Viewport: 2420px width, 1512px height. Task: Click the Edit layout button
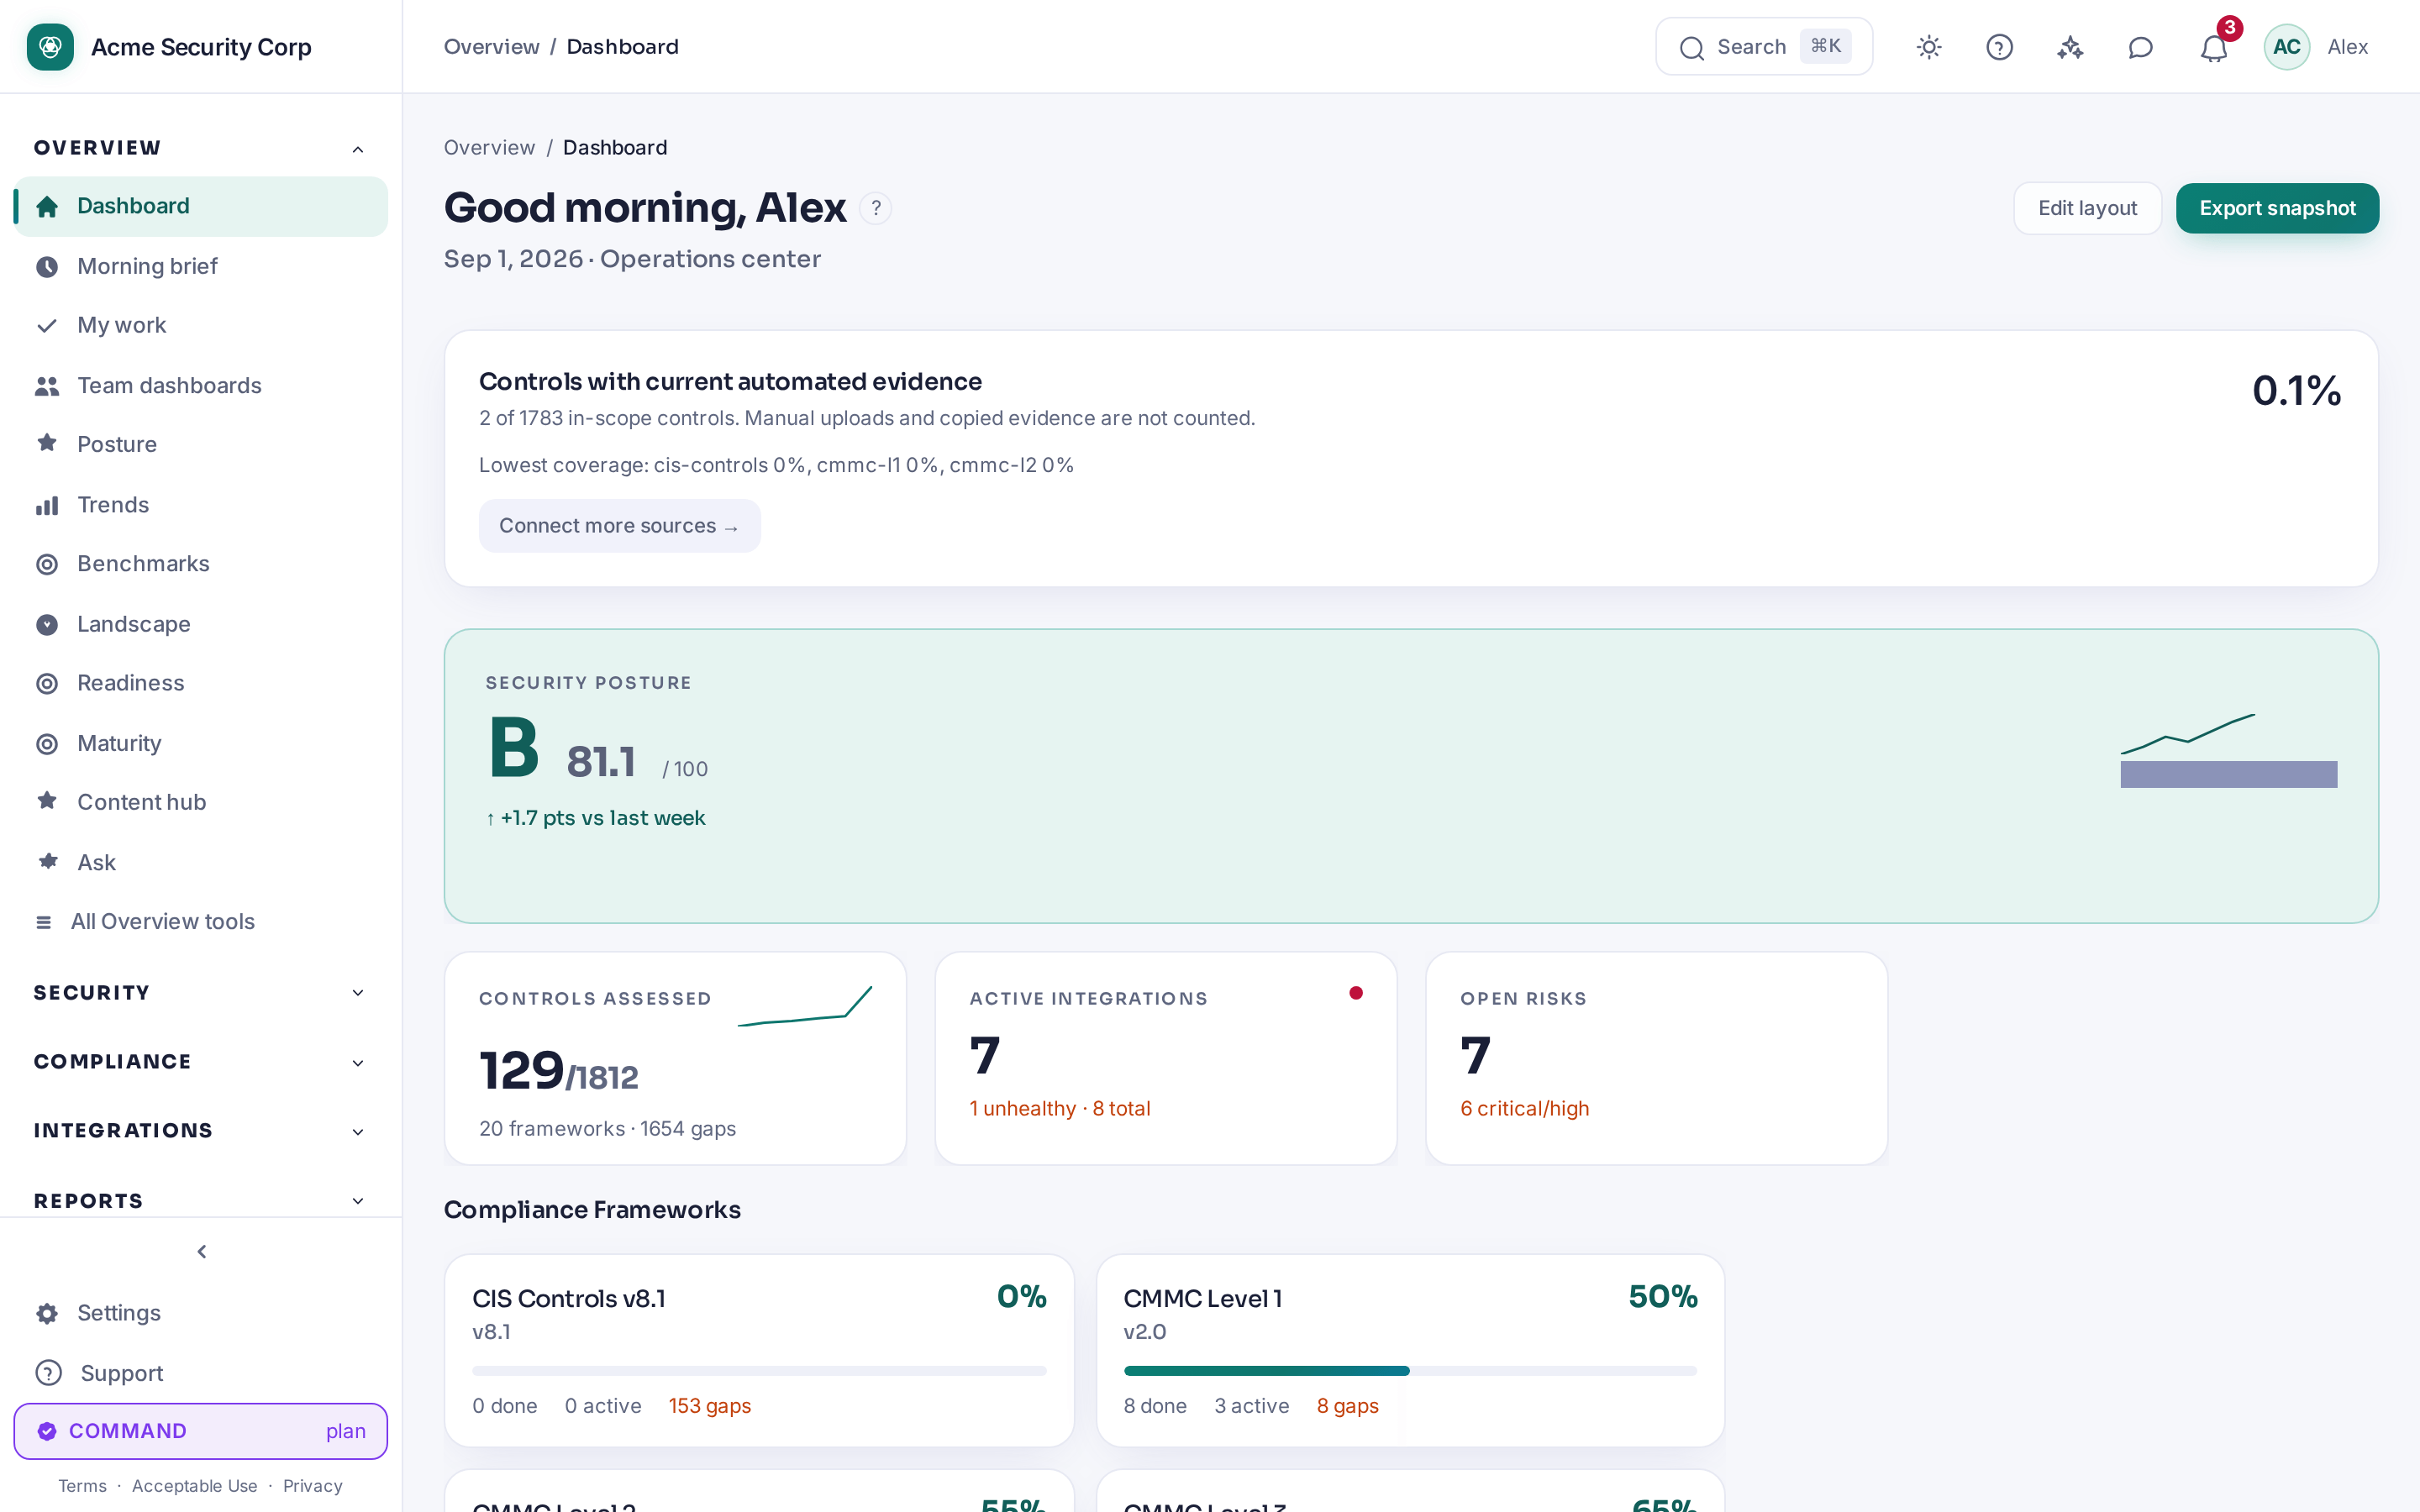point(2087,208)
